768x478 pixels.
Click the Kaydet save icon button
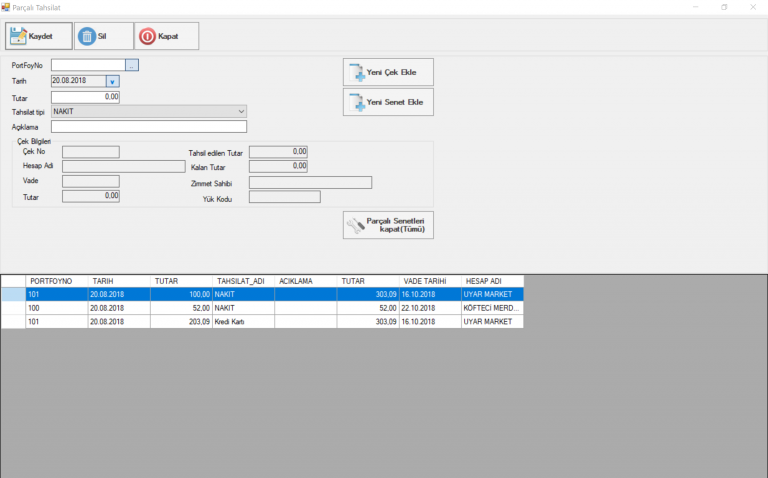pos(38,36)
